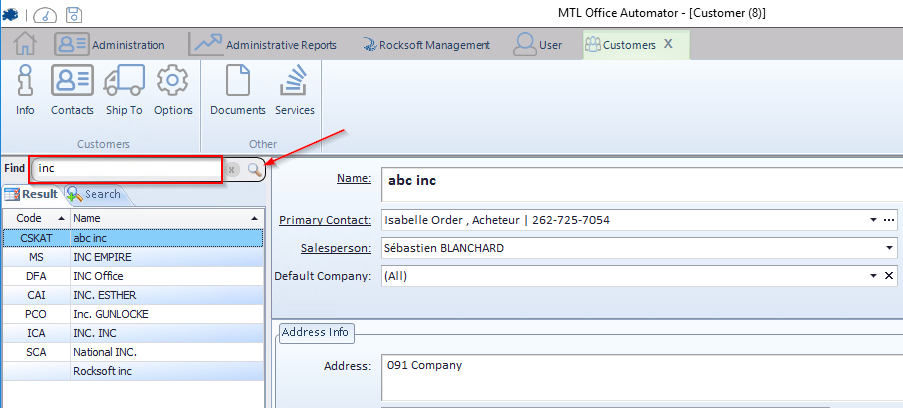Expand the Default Company dropdown

tap(874, 276)
